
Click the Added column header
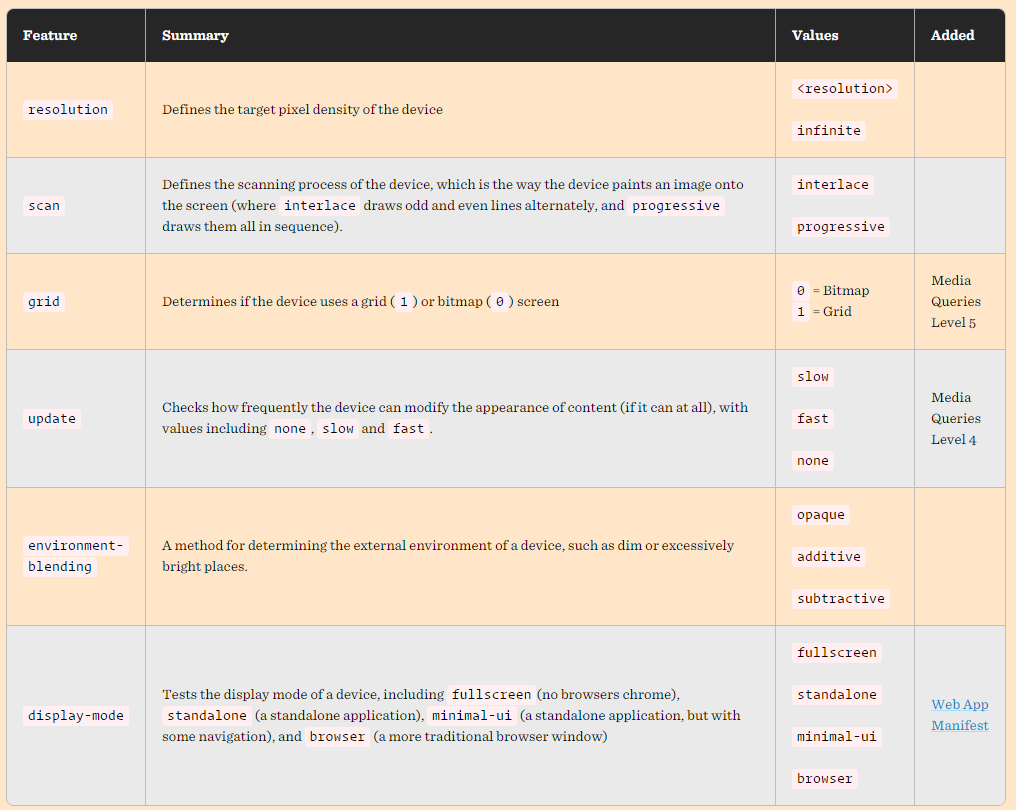pos(952,36)
